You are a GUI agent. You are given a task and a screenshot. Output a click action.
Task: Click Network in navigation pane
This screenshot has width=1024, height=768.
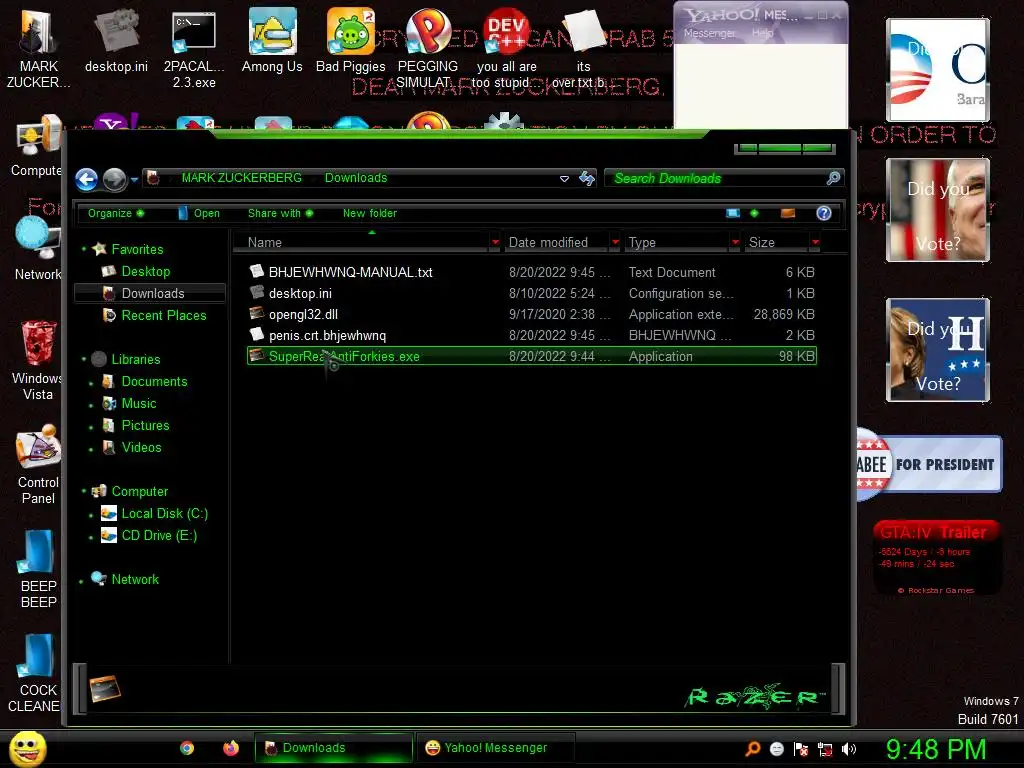[x=135, y=579]
